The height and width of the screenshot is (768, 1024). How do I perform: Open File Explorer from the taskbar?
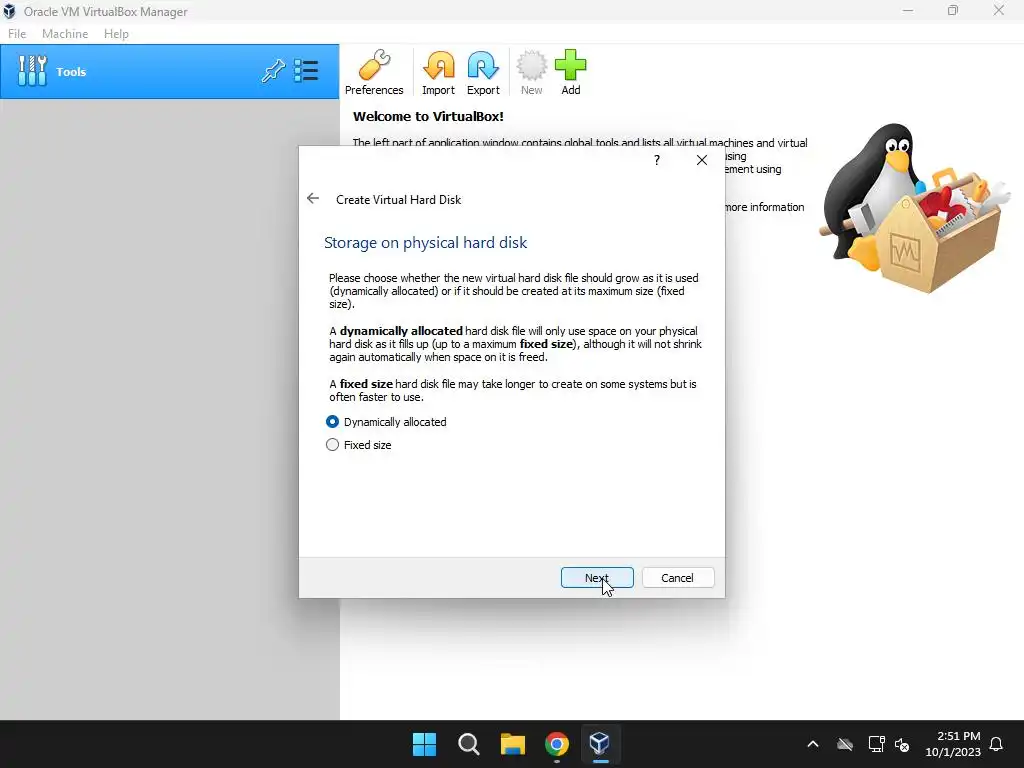(513, 744)
